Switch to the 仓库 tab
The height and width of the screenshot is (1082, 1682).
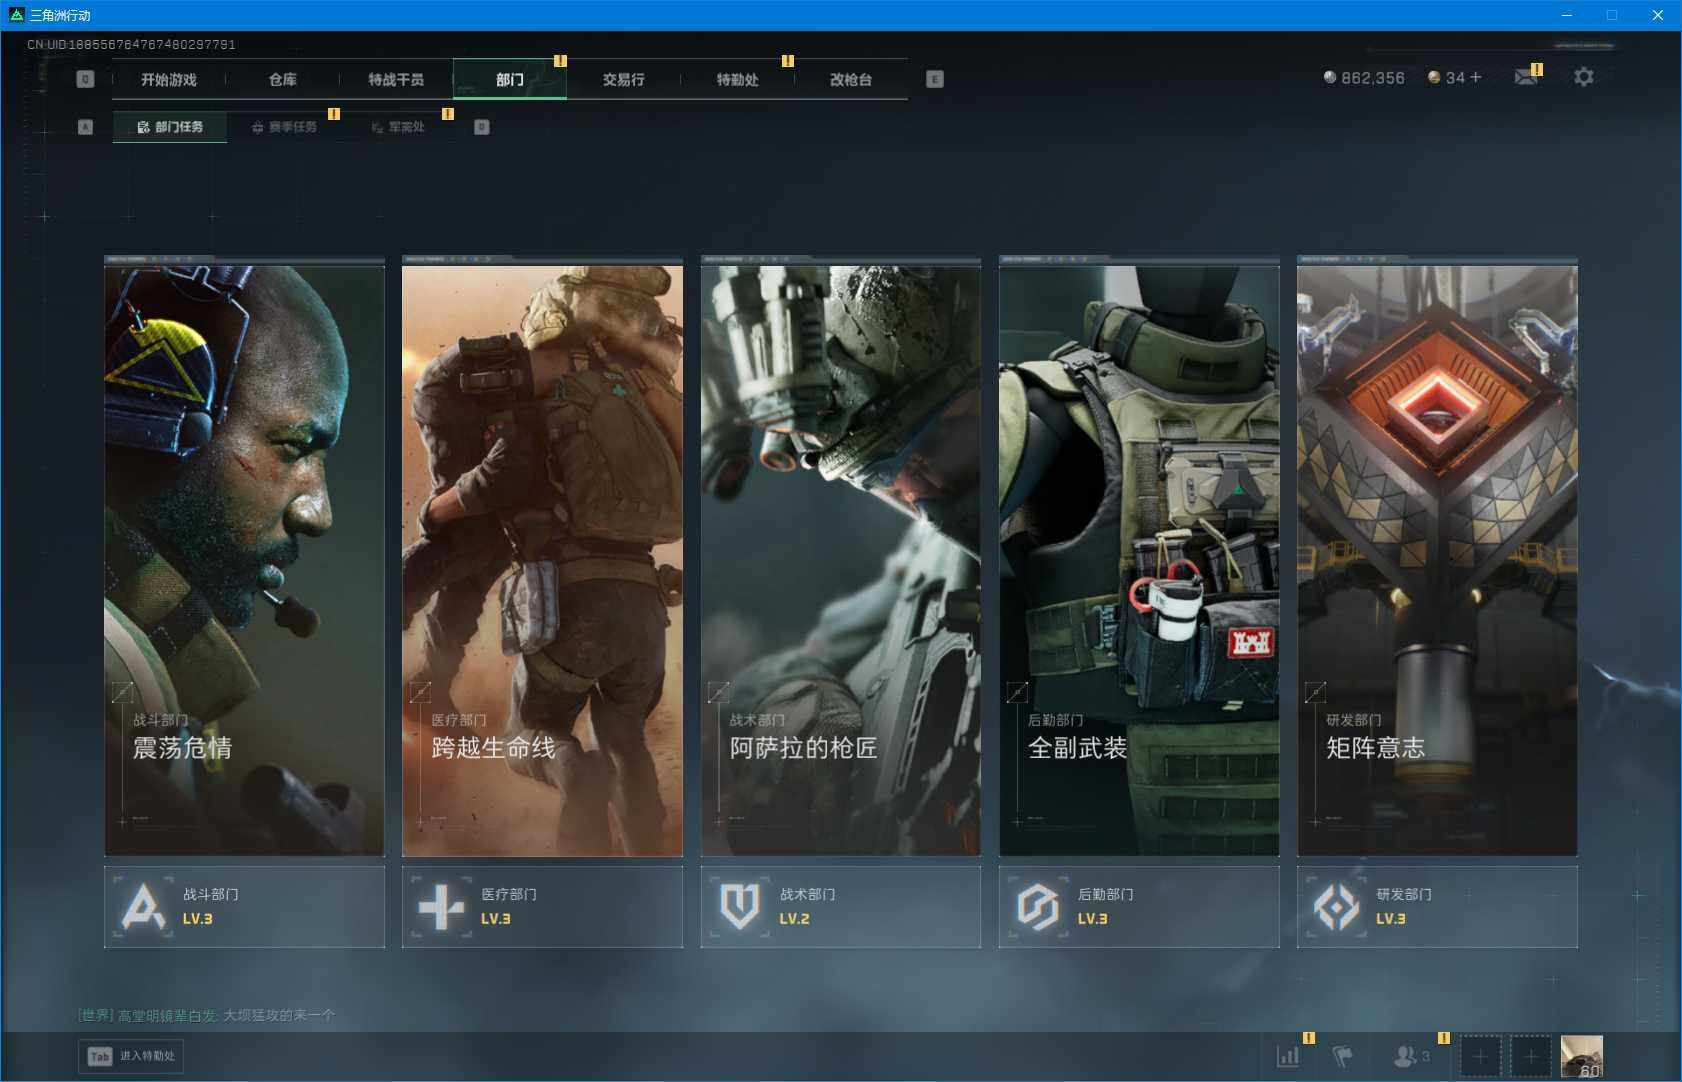(x=283, y=80)
